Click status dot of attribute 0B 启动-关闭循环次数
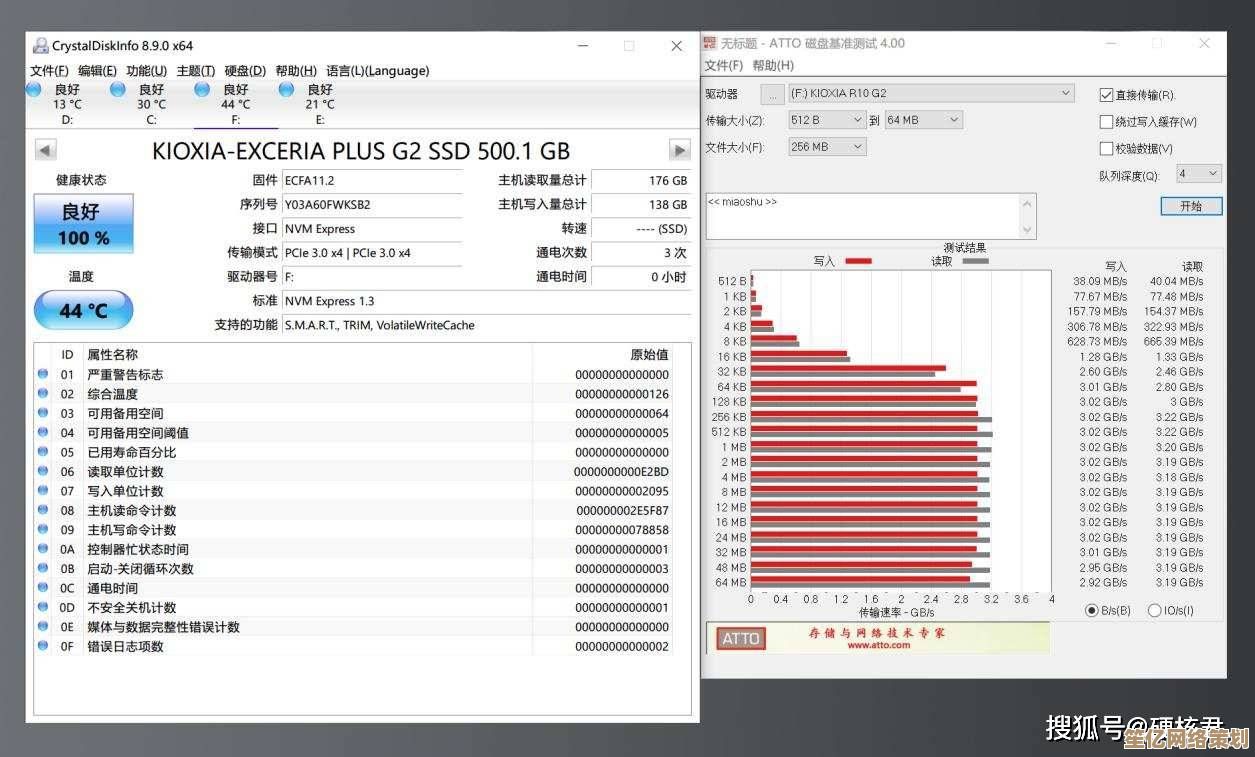The height and width of the screenshot is (757, 1255). pyautogui.click(x=43, y=568)
